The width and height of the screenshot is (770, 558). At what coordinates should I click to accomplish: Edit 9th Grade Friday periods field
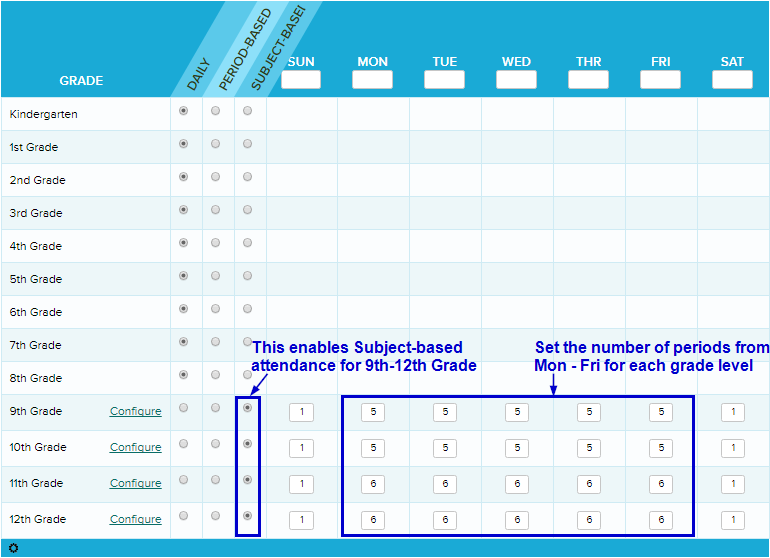coord(661,412)
